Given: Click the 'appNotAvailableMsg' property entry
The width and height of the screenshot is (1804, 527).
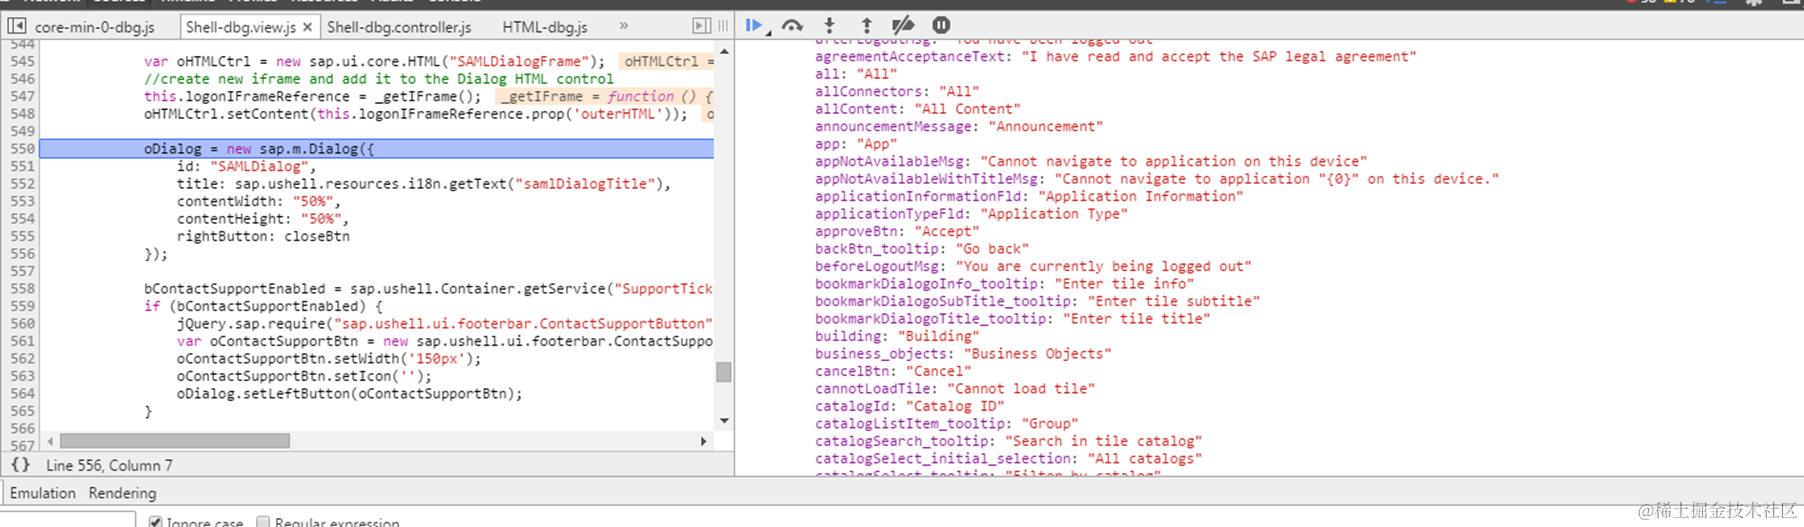Looking at the screenshot, I should click(1090, 161).
